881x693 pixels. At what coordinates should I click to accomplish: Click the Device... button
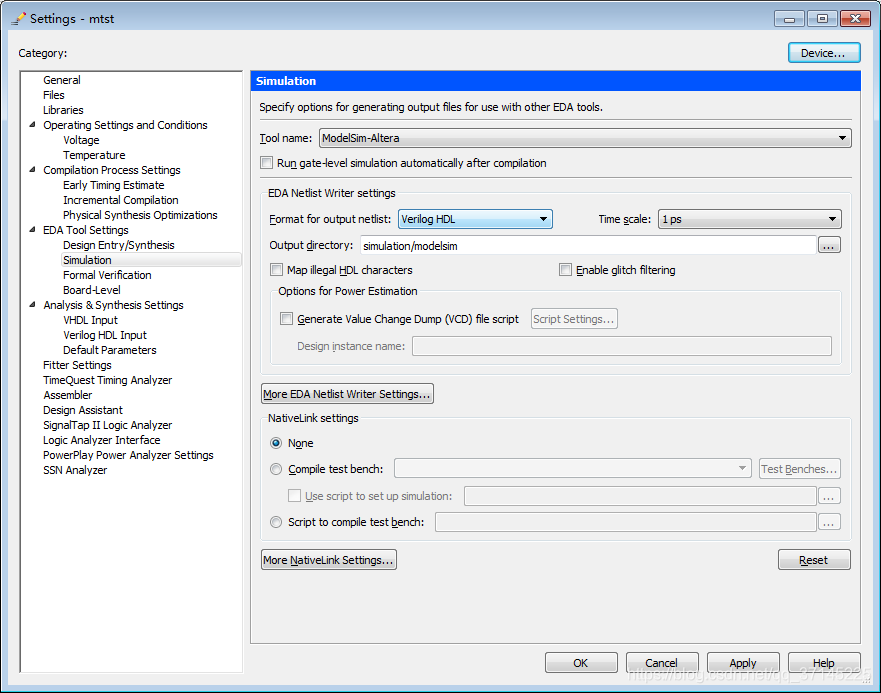click(x=824, y=53)
